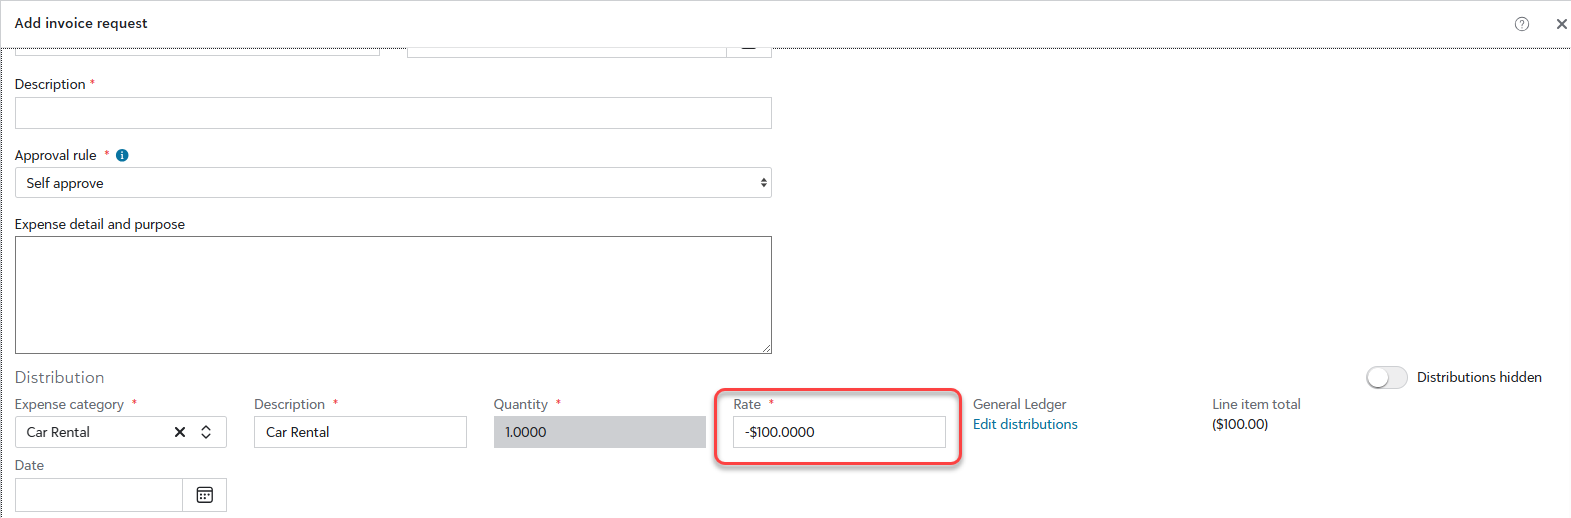Close the Add invoice request dialog
Screen dimensions: 1571x518
click(x=1560, y=24)
